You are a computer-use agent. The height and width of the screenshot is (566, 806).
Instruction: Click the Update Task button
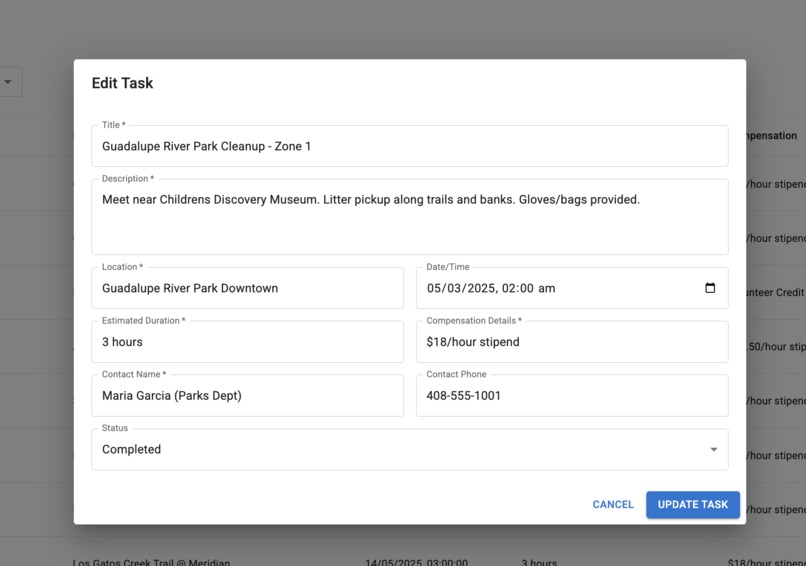pos(693,504)
